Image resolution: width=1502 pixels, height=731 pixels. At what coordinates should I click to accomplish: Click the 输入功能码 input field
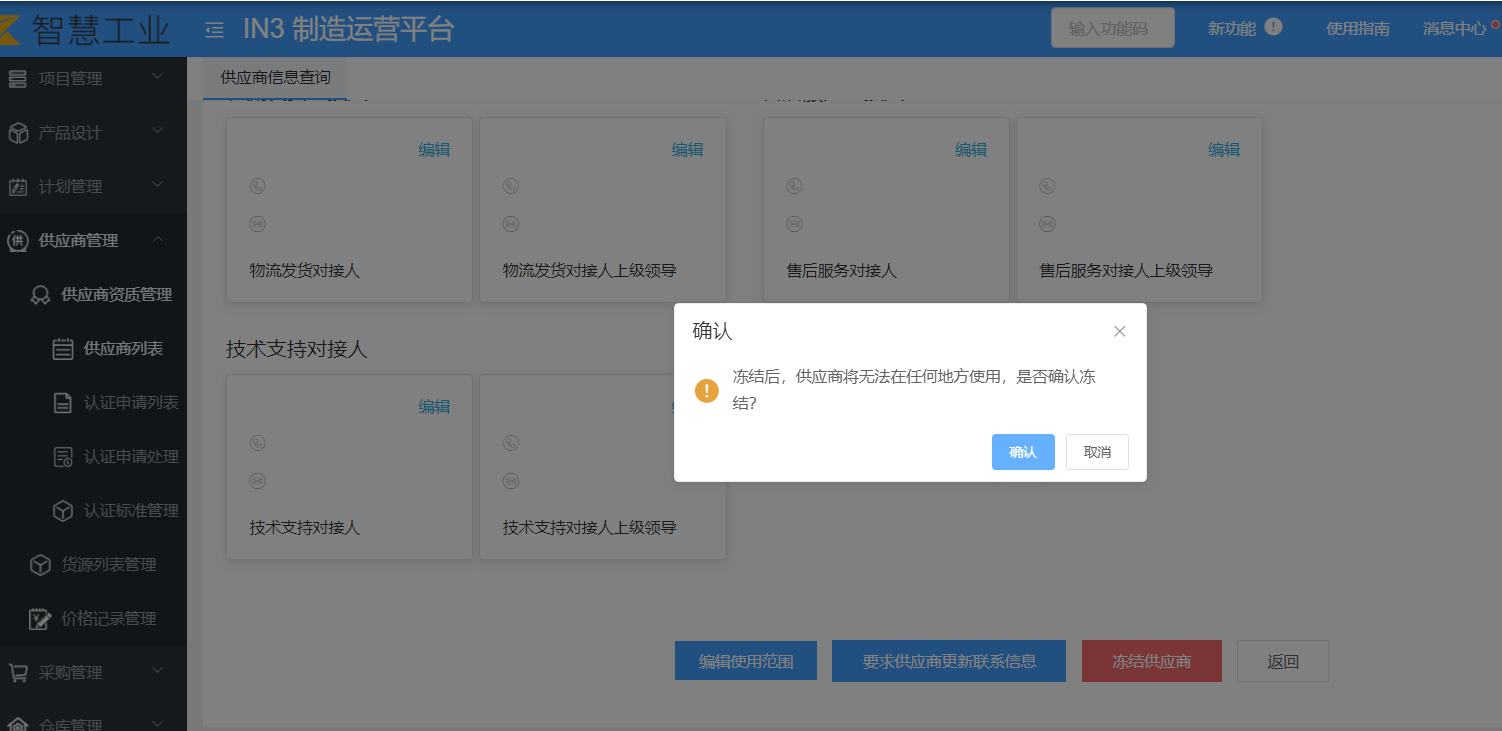click(1112, 28)
